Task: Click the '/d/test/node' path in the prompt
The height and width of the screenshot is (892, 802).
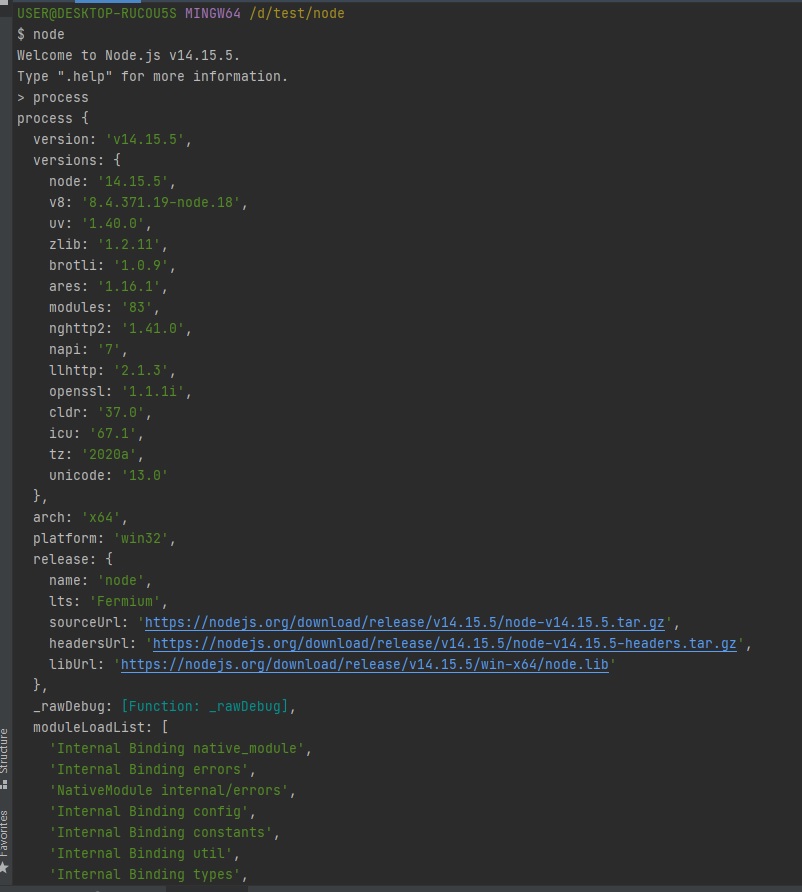Action: pos(297,13)
